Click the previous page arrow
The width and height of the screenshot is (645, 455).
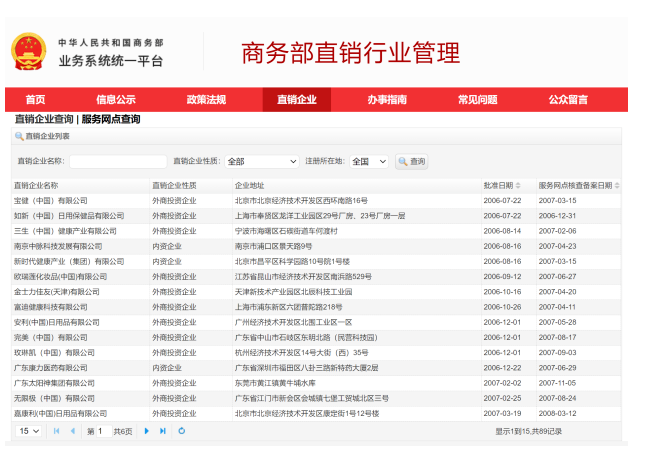pyautogui.click(x=72, y=431)
